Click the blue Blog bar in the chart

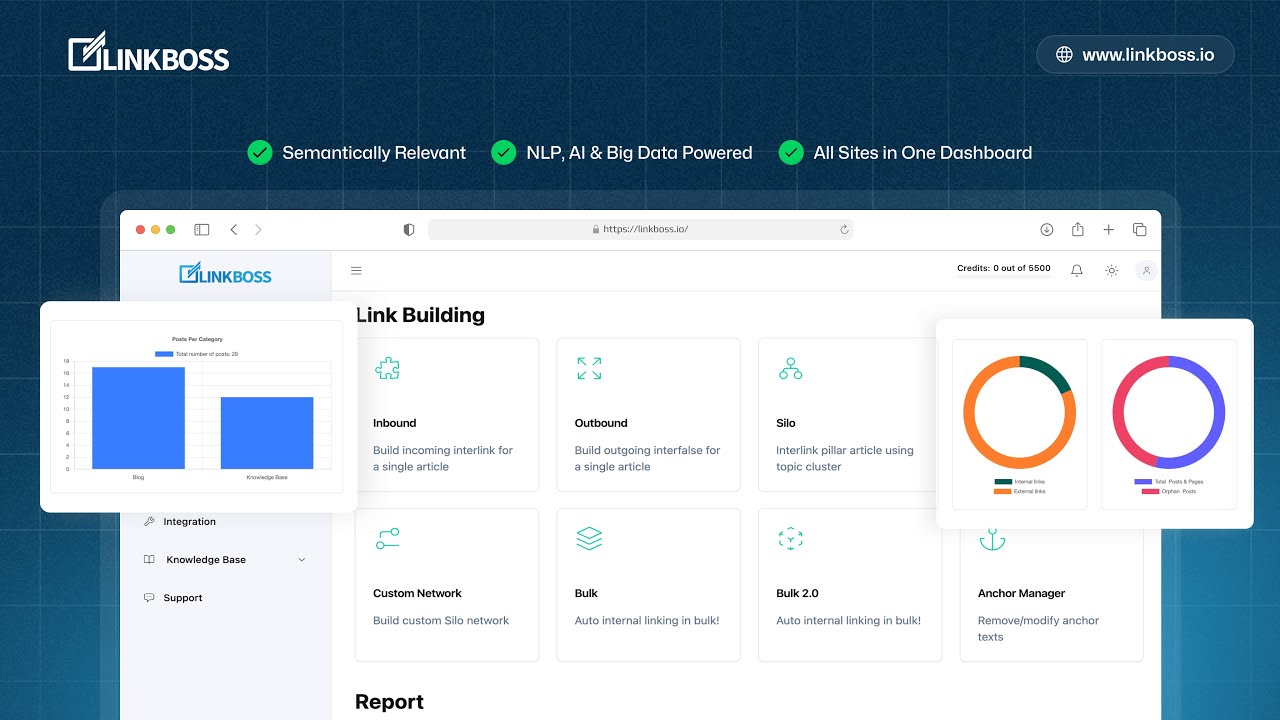click(138, 418)
